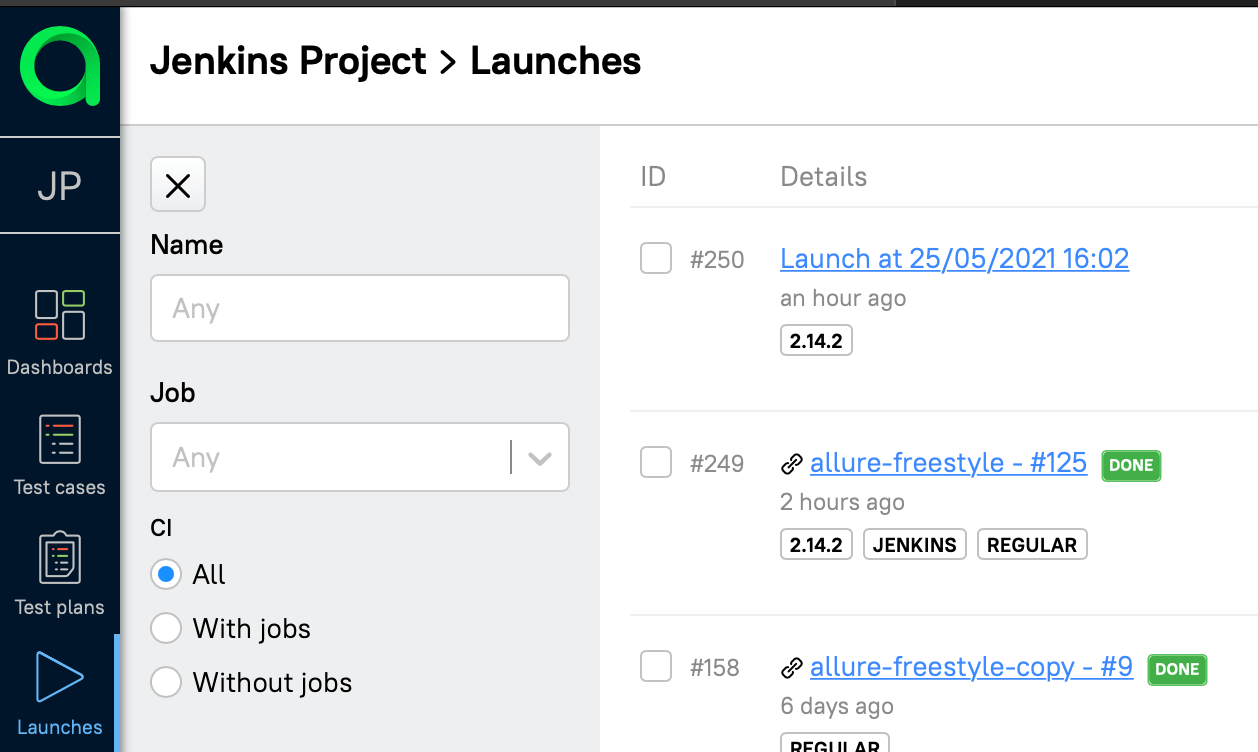
Task: Open the allure-freestyle - #125 launch
Action: click(948, 463)
